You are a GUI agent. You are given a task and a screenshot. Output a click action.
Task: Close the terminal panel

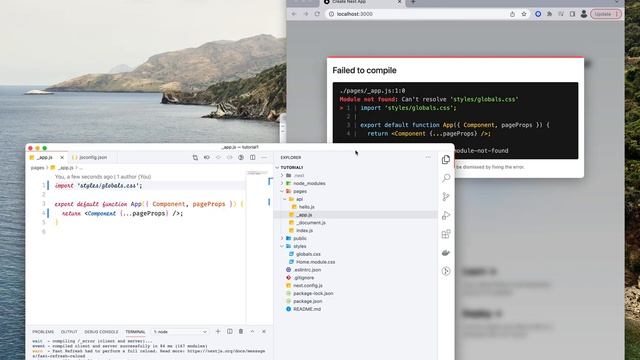point(264,331)
